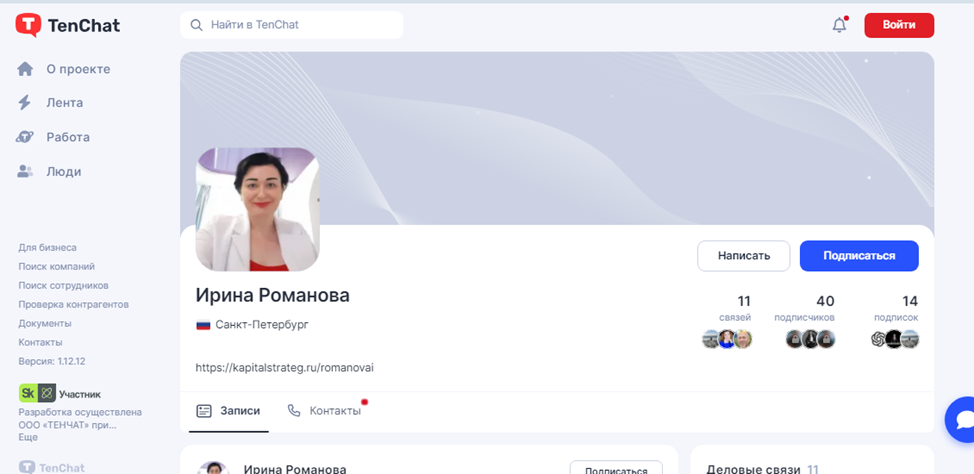Open Ирина Романова's profile photo
The image size is (974, 474).
tap(258, 209)
